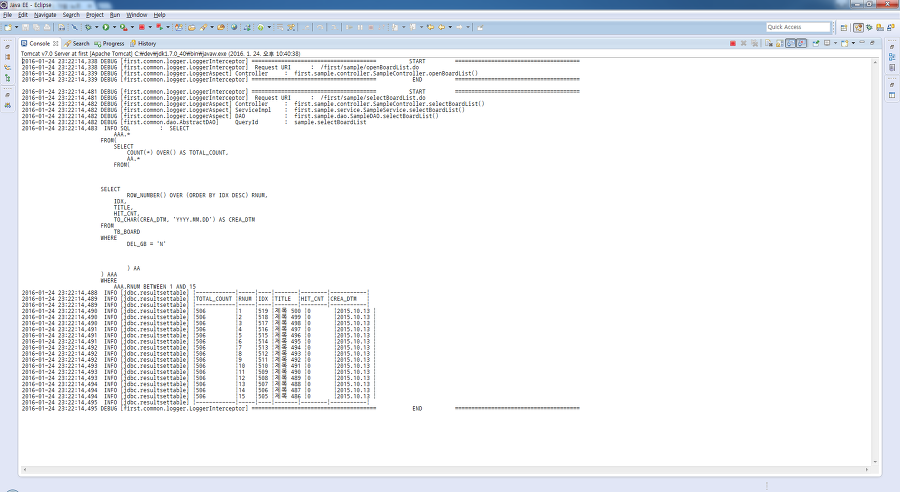Viewport: 900px width, 492px height.
Task: Switch to the Debug perspective icon
Action: coord(869,28)
